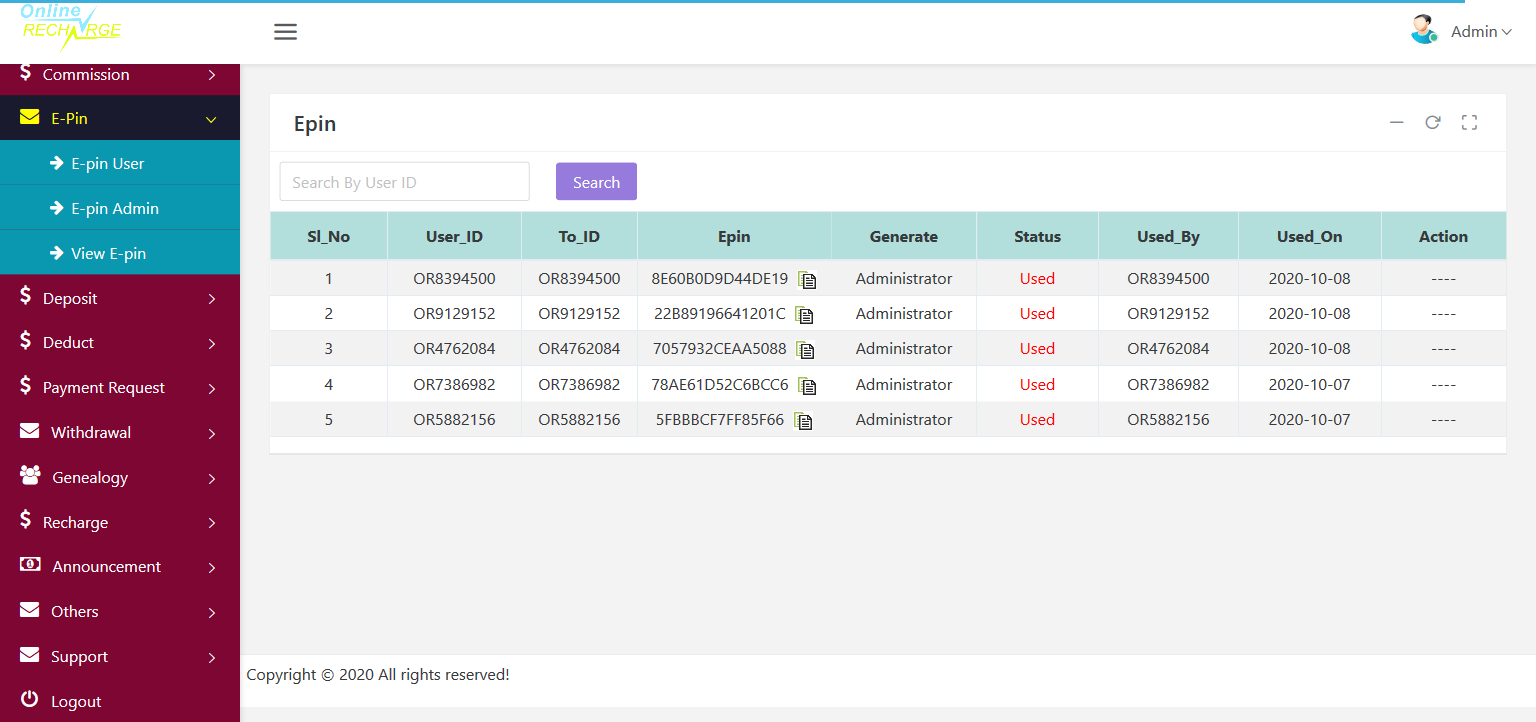This screenshot has width=1536, height=722.
Task: Click the dollar icon beside Deposit
Action: point(26,297)
